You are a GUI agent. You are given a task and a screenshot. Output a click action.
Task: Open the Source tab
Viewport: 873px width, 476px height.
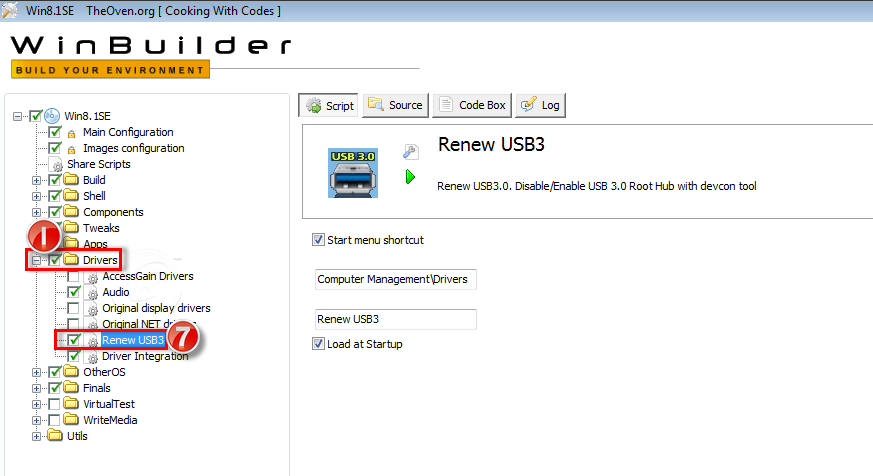click(x=396, y=105)
